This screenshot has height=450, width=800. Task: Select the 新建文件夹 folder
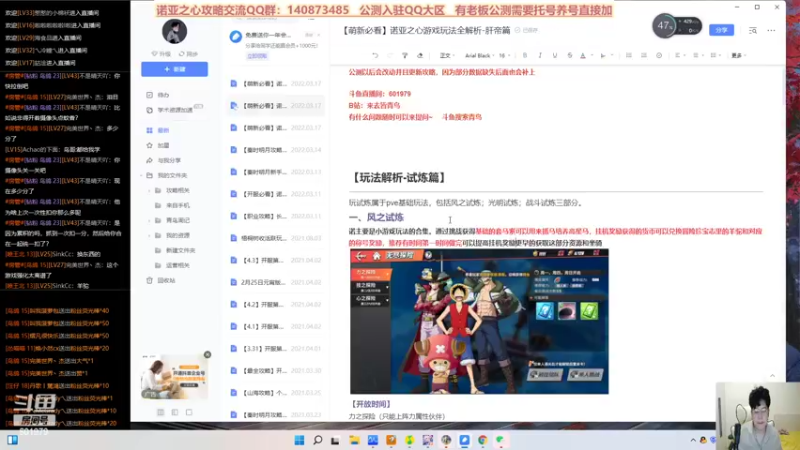[181, 251]
